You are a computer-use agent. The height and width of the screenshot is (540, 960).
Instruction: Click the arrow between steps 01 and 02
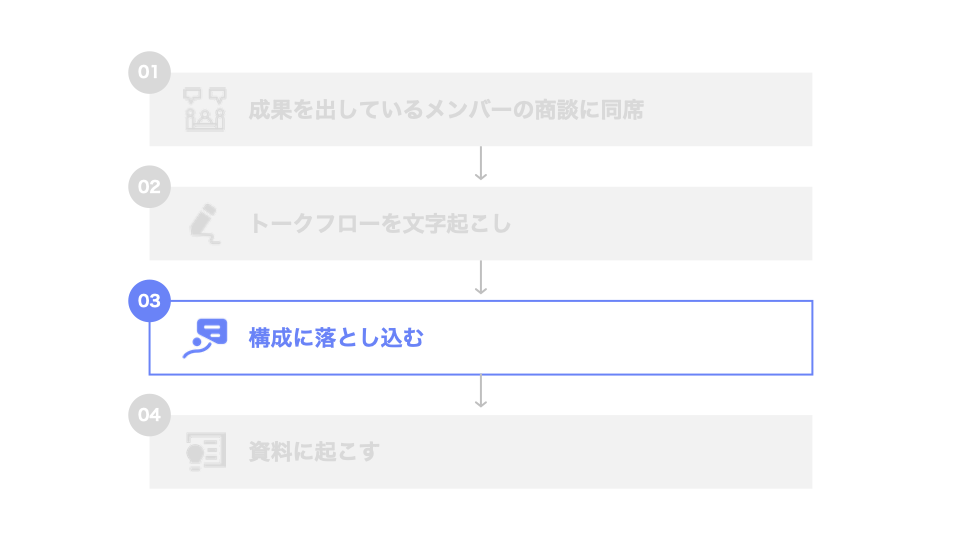click(481, 164)
